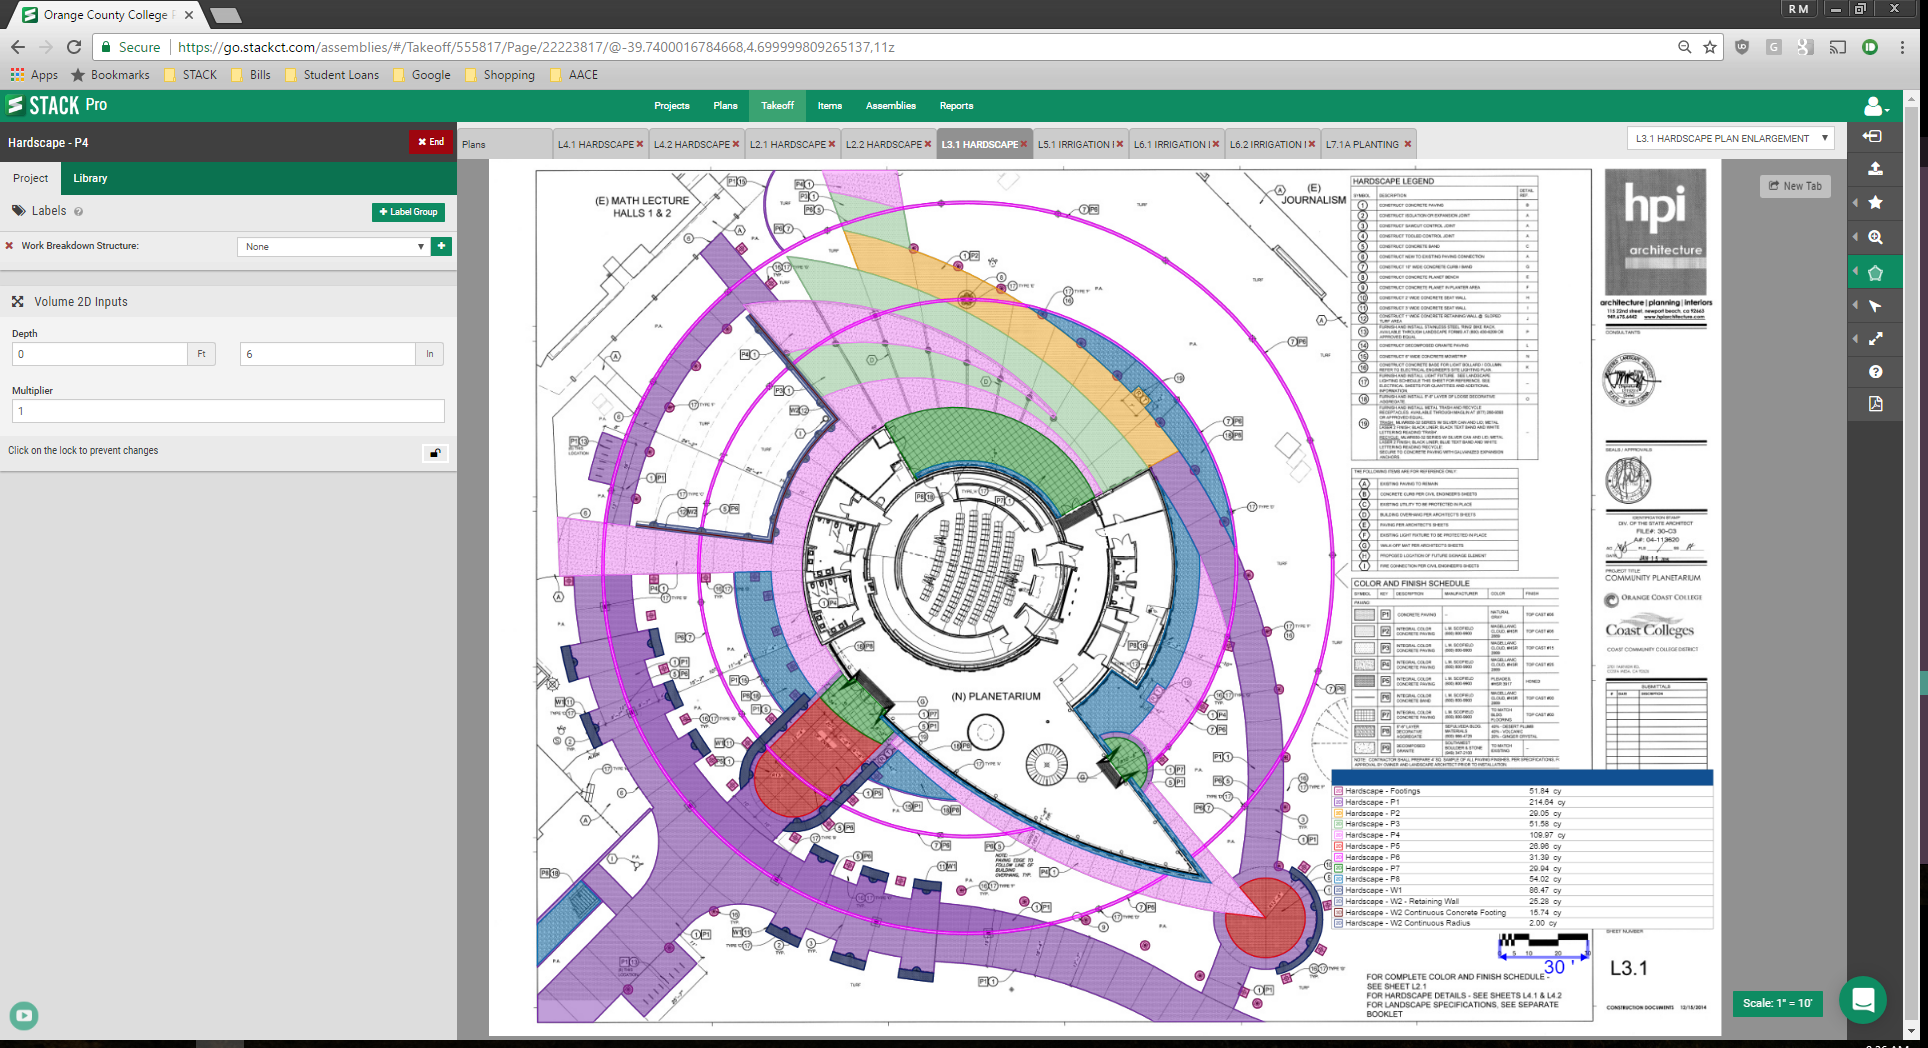Click the fullscreen expand arrows icon
Image resolution: width=1928 pixels, height=1048 pixels.
(1875, 339)
